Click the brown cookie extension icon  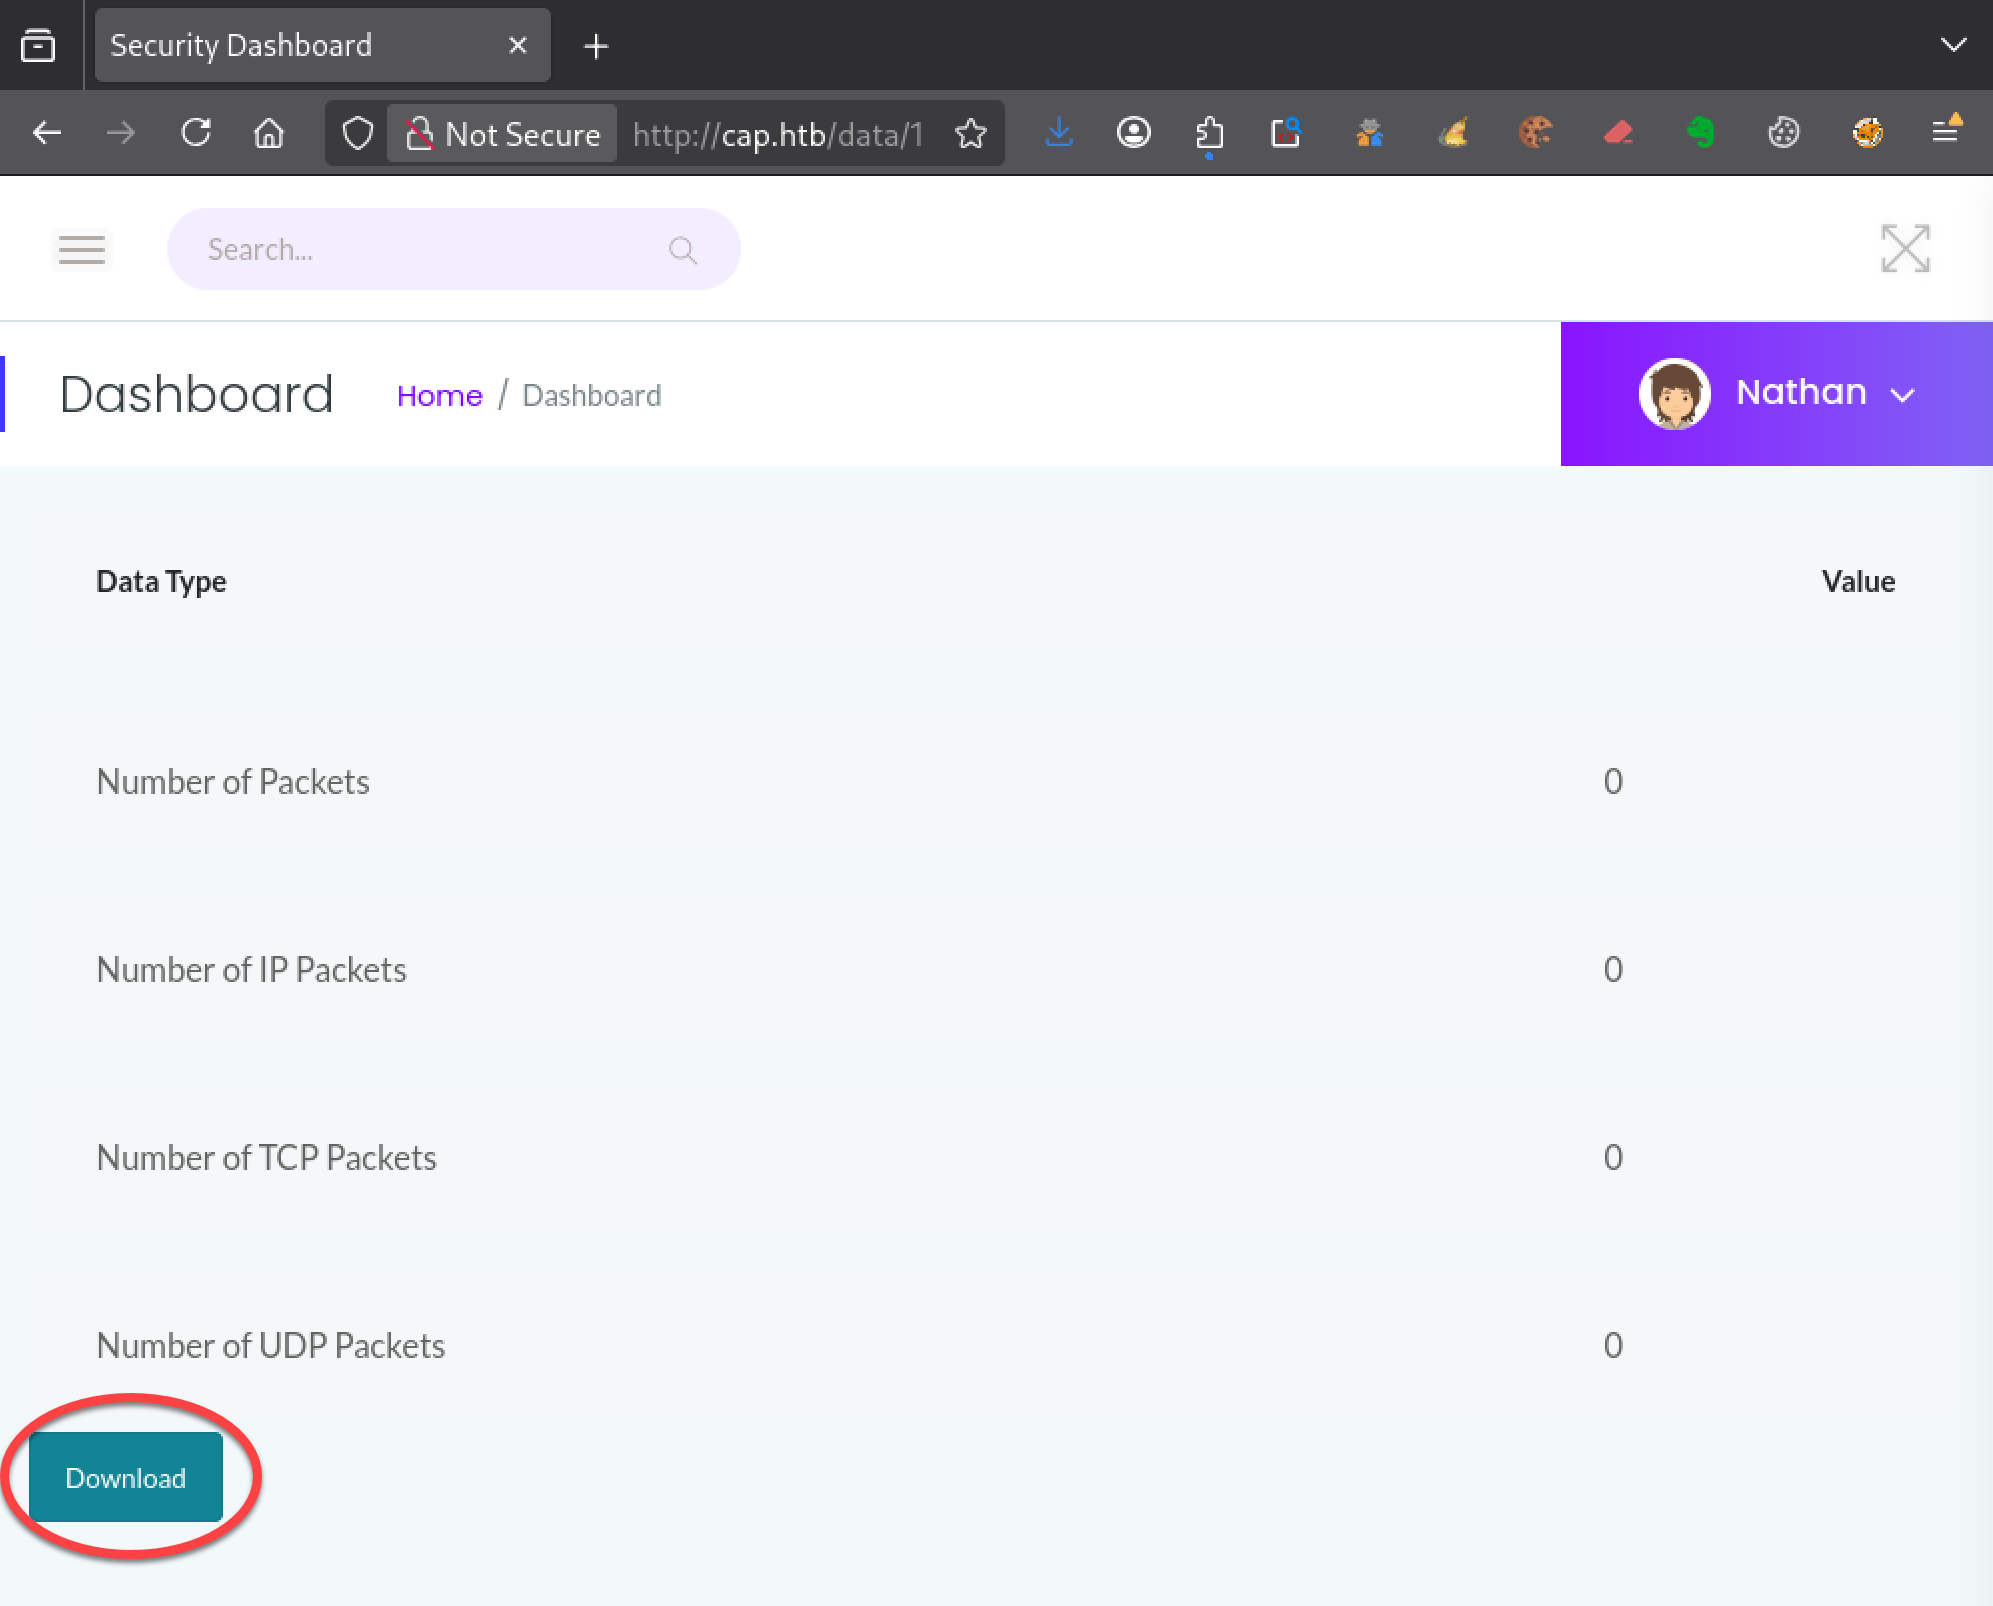[1535, 133]
